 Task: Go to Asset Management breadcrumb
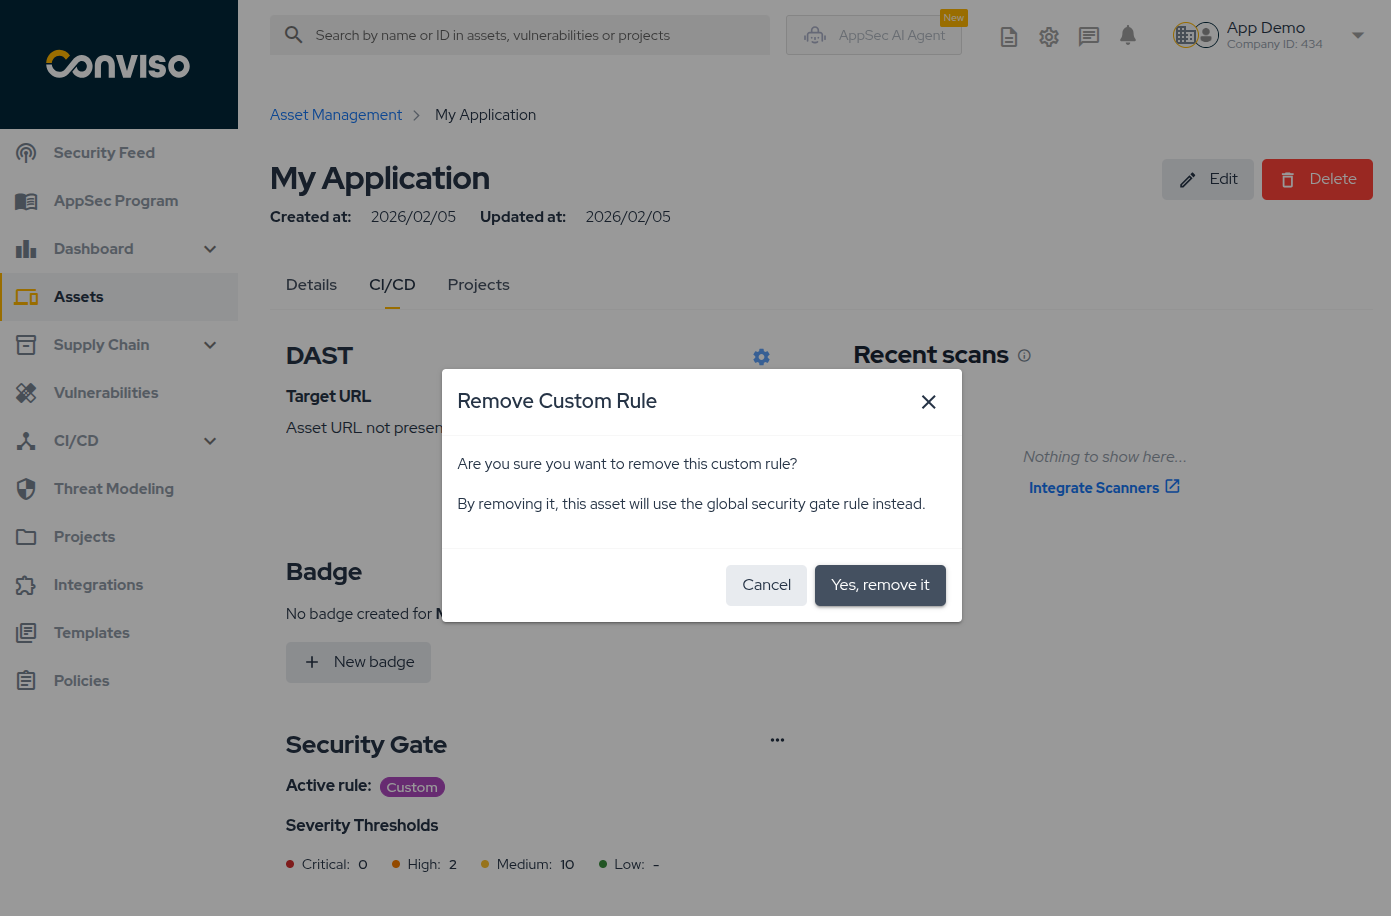click(x=336, y=115)
